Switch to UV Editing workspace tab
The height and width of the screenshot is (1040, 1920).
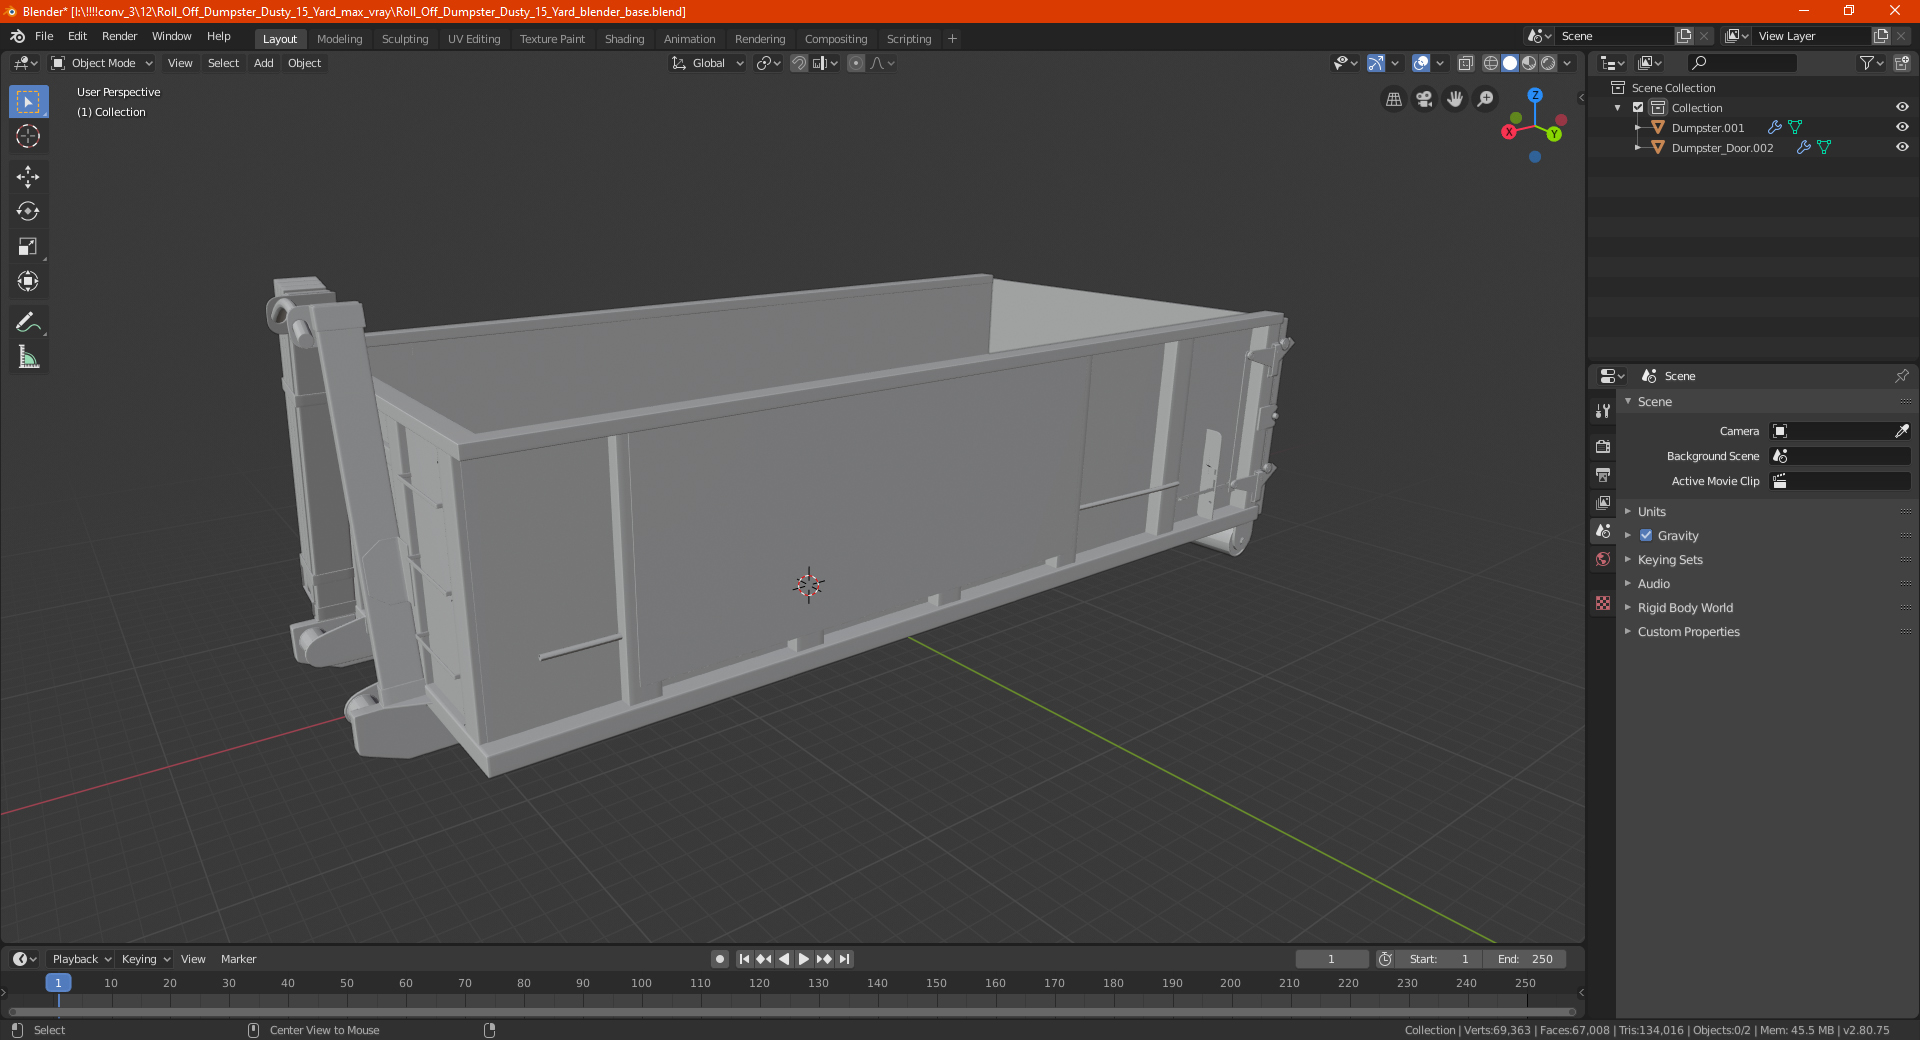[x=474, y=39]
